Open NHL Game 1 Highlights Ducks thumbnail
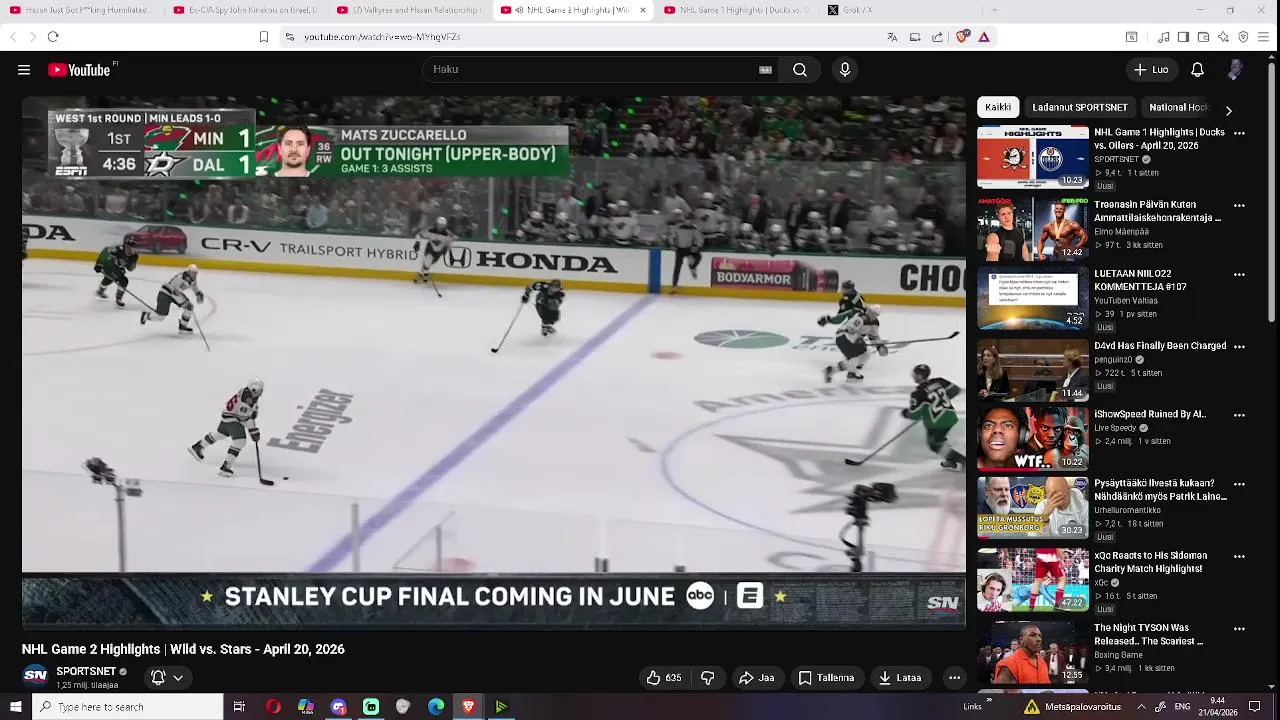This screenshot has height=720, width=1280. 1033,157
